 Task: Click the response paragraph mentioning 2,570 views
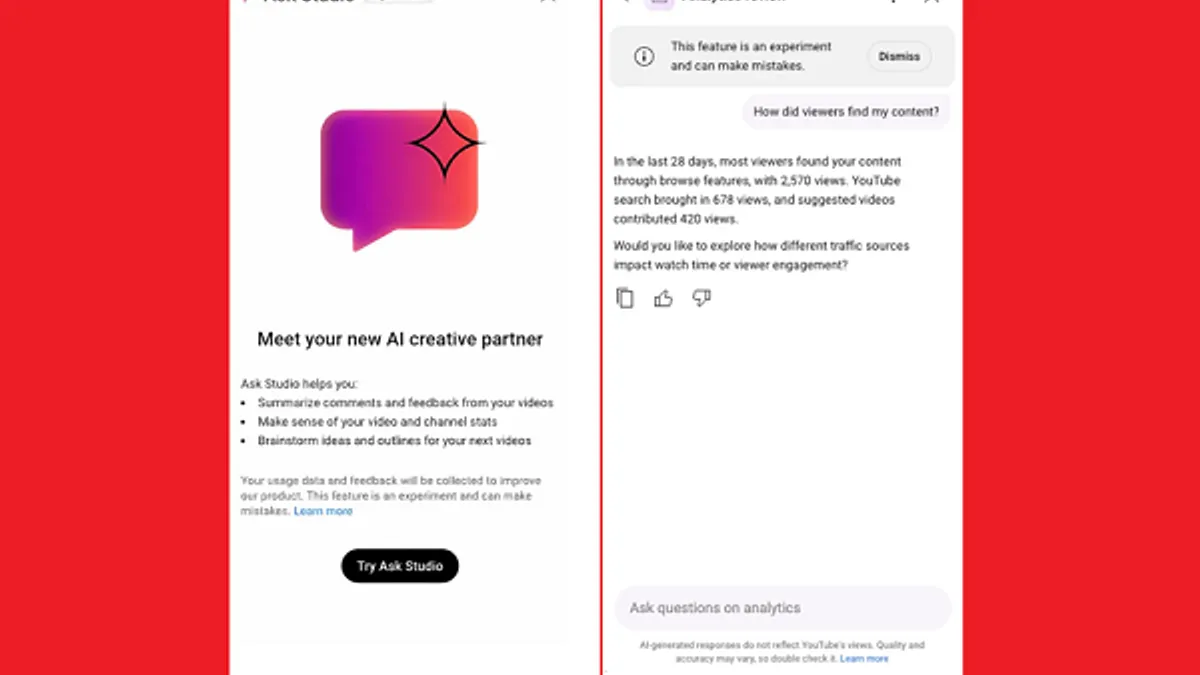coord(759,190)
